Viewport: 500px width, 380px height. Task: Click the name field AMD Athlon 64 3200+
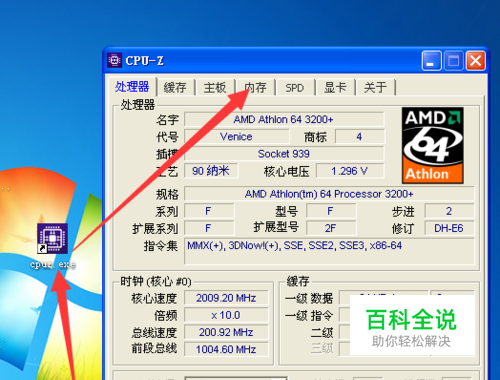284,119
